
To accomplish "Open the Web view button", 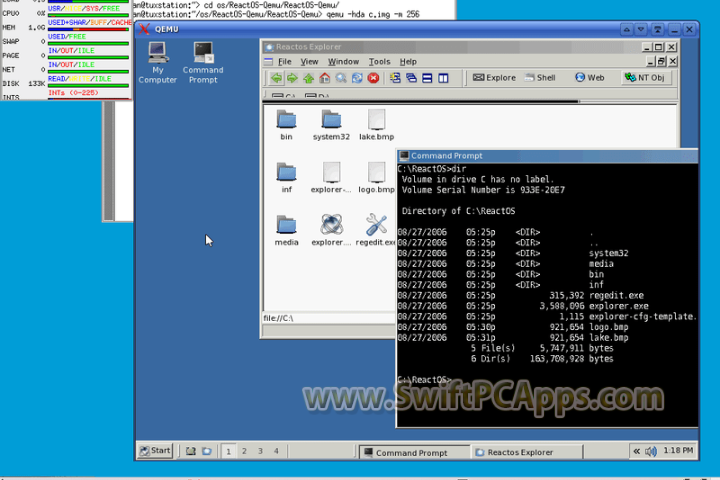I will (x=590, y=78).
